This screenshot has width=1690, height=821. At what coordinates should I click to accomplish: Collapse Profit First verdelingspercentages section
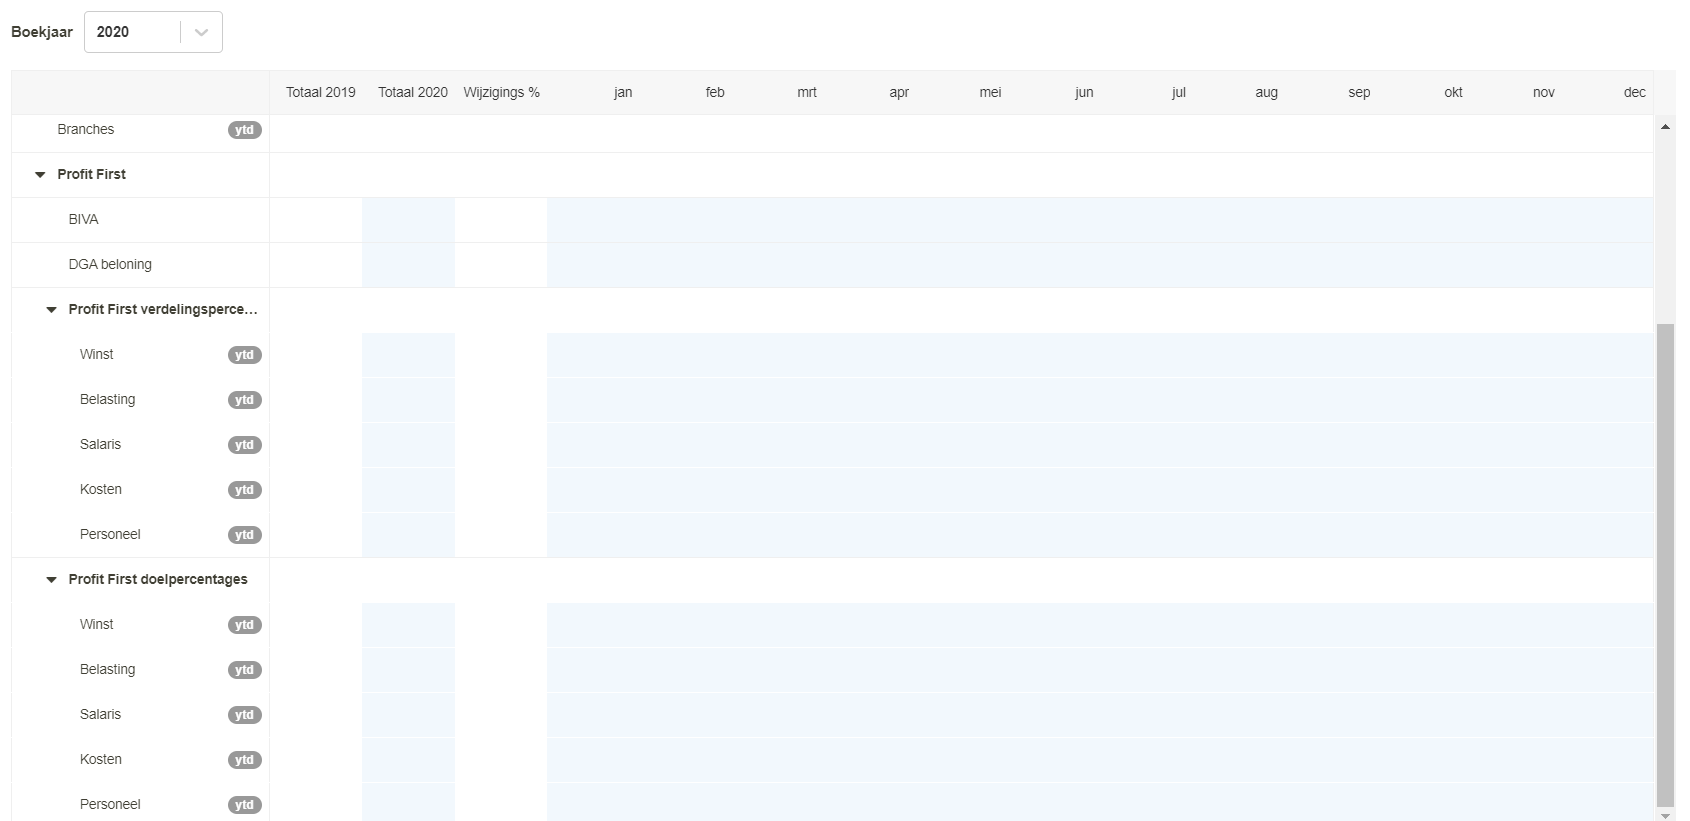51,310
